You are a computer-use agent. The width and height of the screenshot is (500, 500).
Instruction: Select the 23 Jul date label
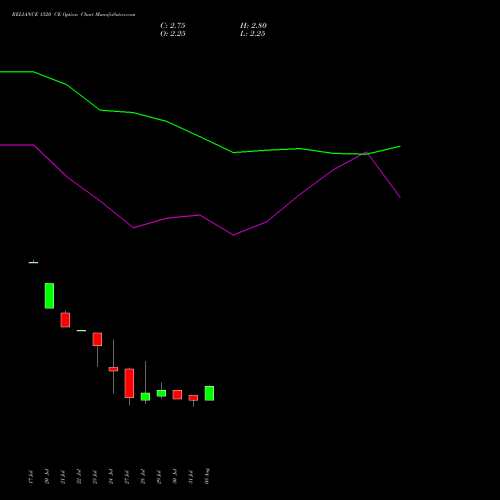tap(95, 477)
